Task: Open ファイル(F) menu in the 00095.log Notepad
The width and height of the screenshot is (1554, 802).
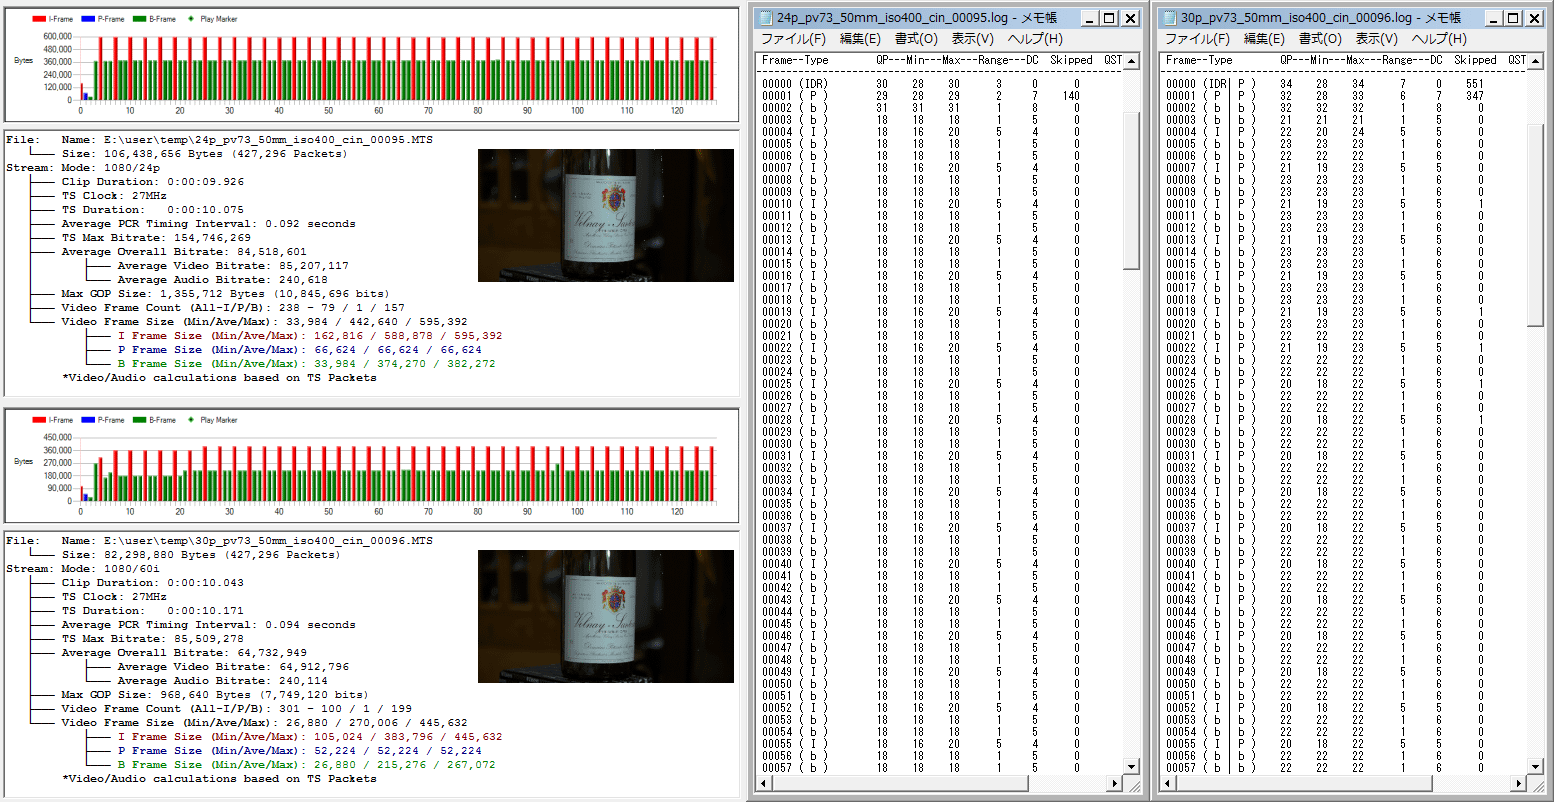Action: tap(793, 39)
